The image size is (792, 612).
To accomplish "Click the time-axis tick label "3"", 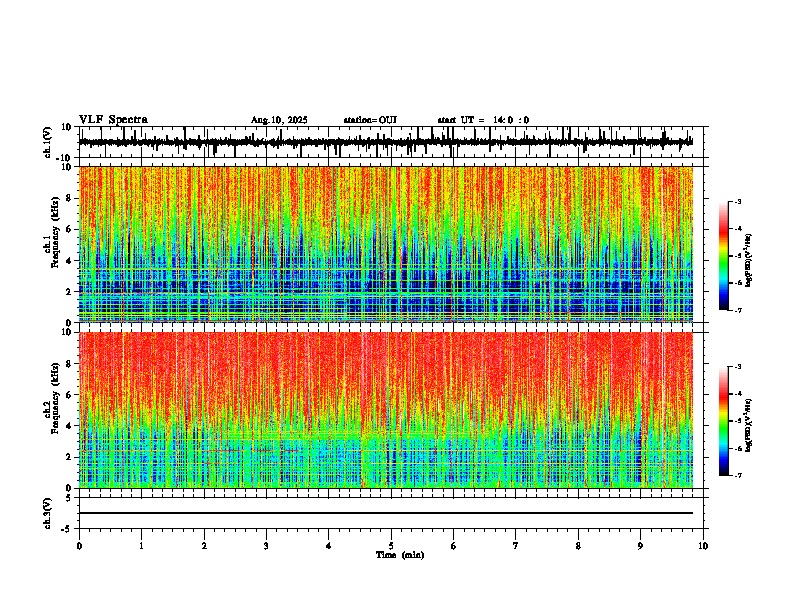I will point(266,546).
